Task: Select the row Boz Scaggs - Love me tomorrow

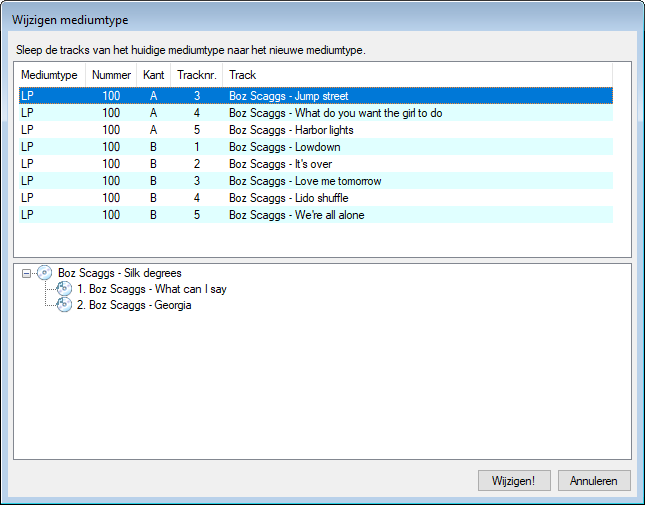Action: coord(316,181)
